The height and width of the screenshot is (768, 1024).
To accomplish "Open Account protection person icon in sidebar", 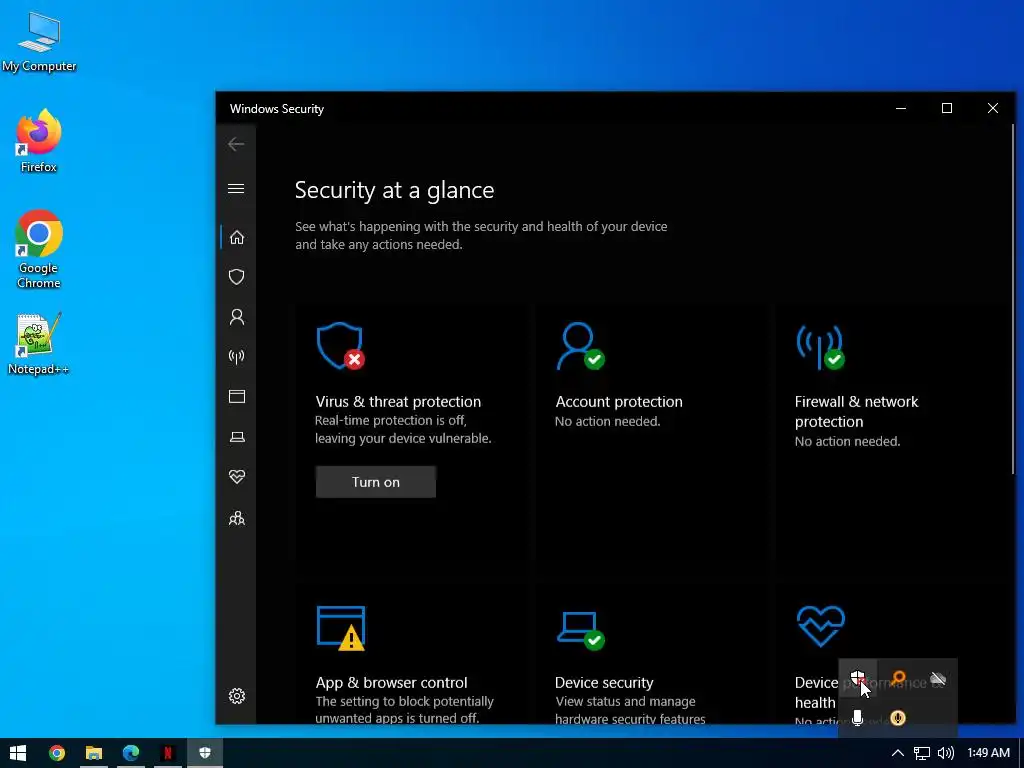I will pyautogui.click(x=236, y=317).
